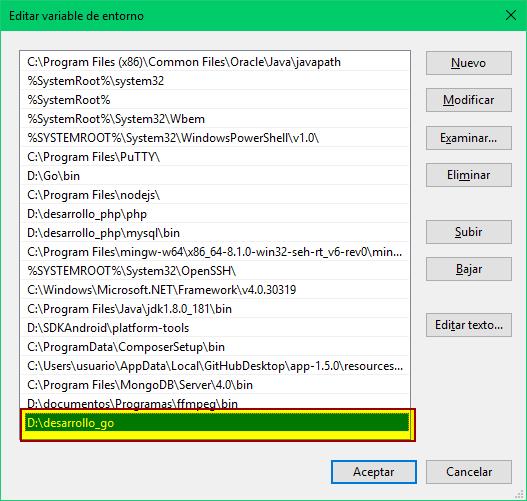Screen dimensions: 527x501
Task: Select the D:\Go\bin entry
Action: click(x=215, y=176)
